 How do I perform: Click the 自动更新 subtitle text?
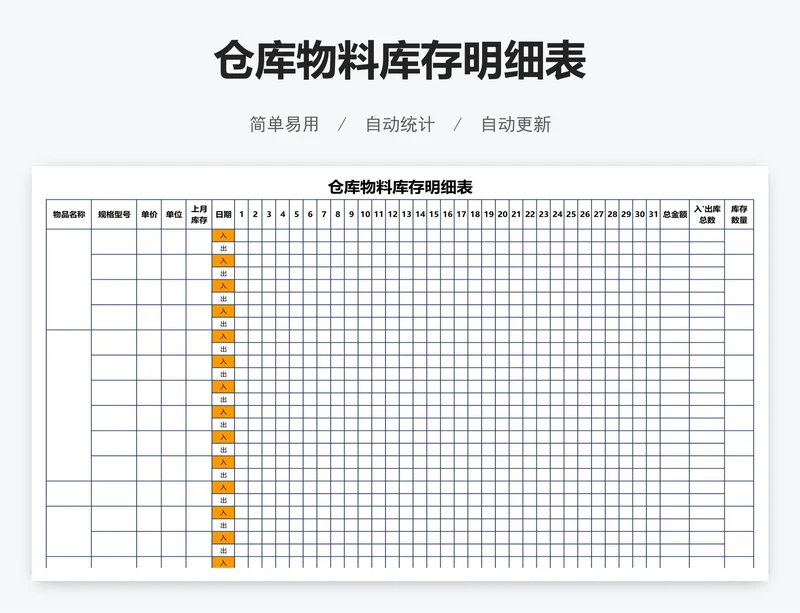click(x=516, y=125)
